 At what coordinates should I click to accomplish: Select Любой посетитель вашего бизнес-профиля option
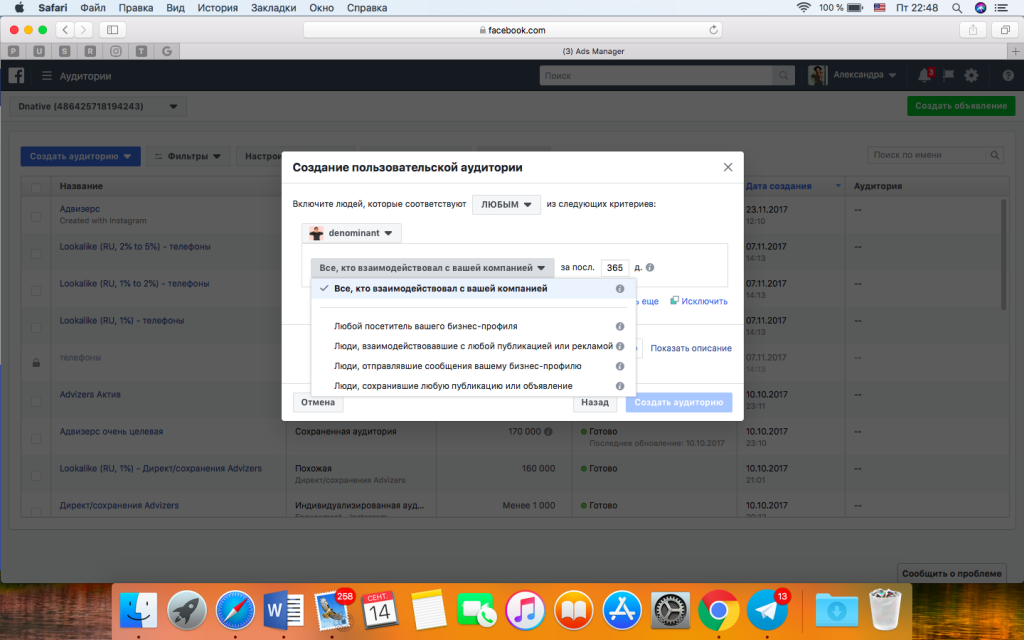(x=425, y=326)
